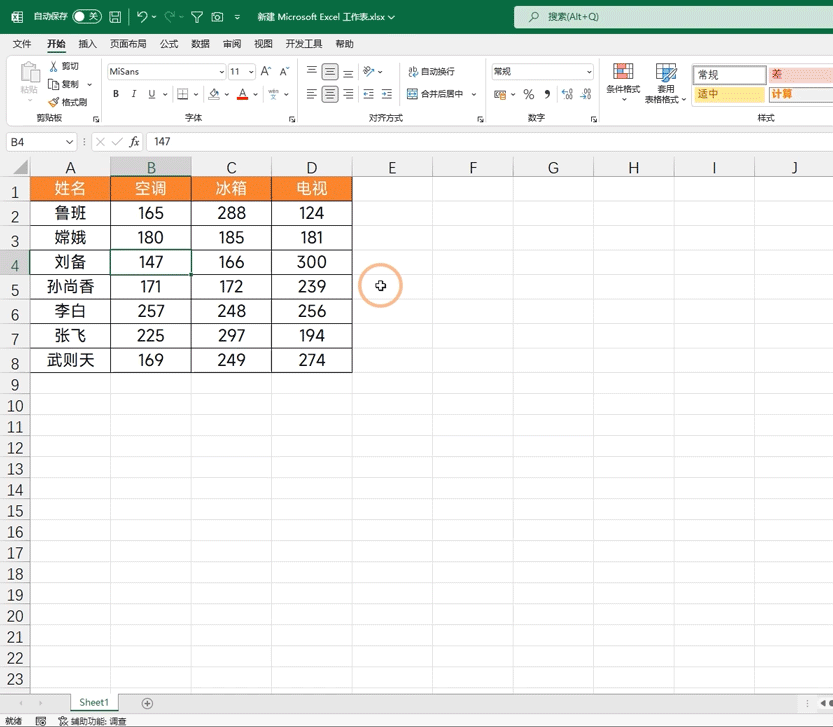Click the 自动换行 wrap text button
The width and height of the screenshot is (833, 727).
[431, 71]
